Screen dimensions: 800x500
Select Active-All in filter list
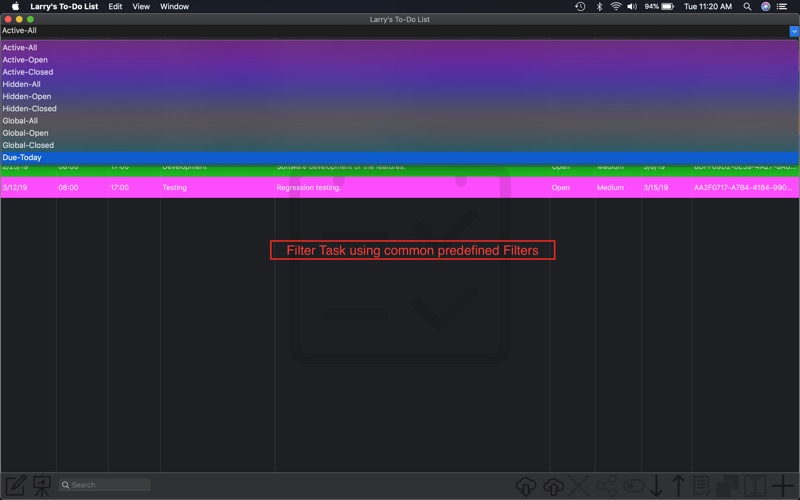pos(399,47)
